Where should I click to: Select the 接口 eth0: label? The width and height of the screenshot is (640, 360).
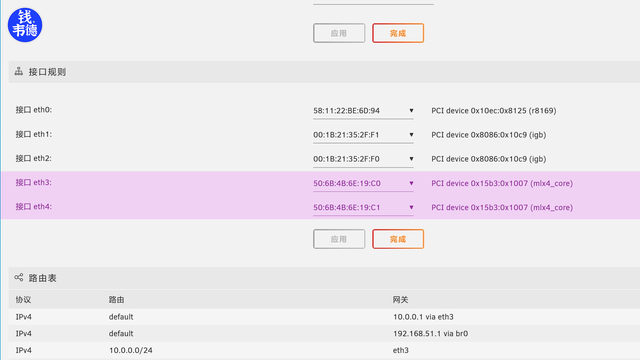pyautogui.click(x=33, y=110)
